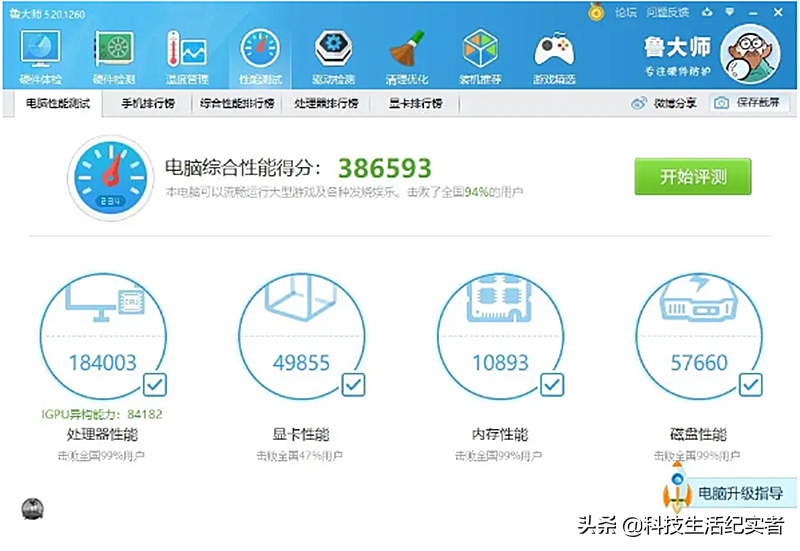
Task: Click the green 开始评测 button
Action: (693, 177)
